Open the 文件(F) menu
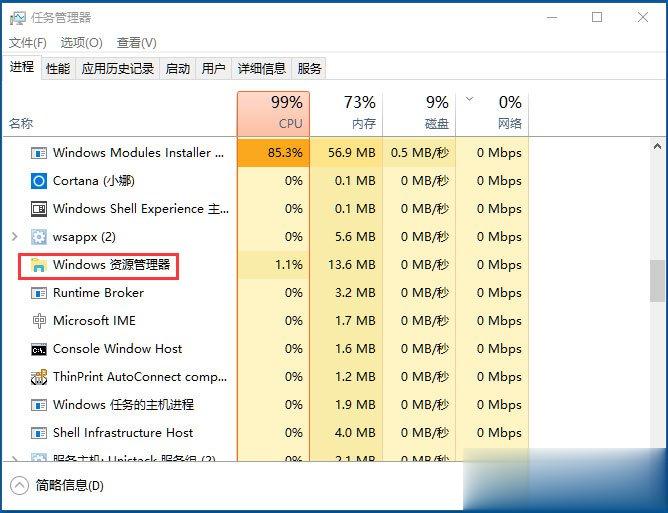668x513 pixels. click(x=28, y=43)
